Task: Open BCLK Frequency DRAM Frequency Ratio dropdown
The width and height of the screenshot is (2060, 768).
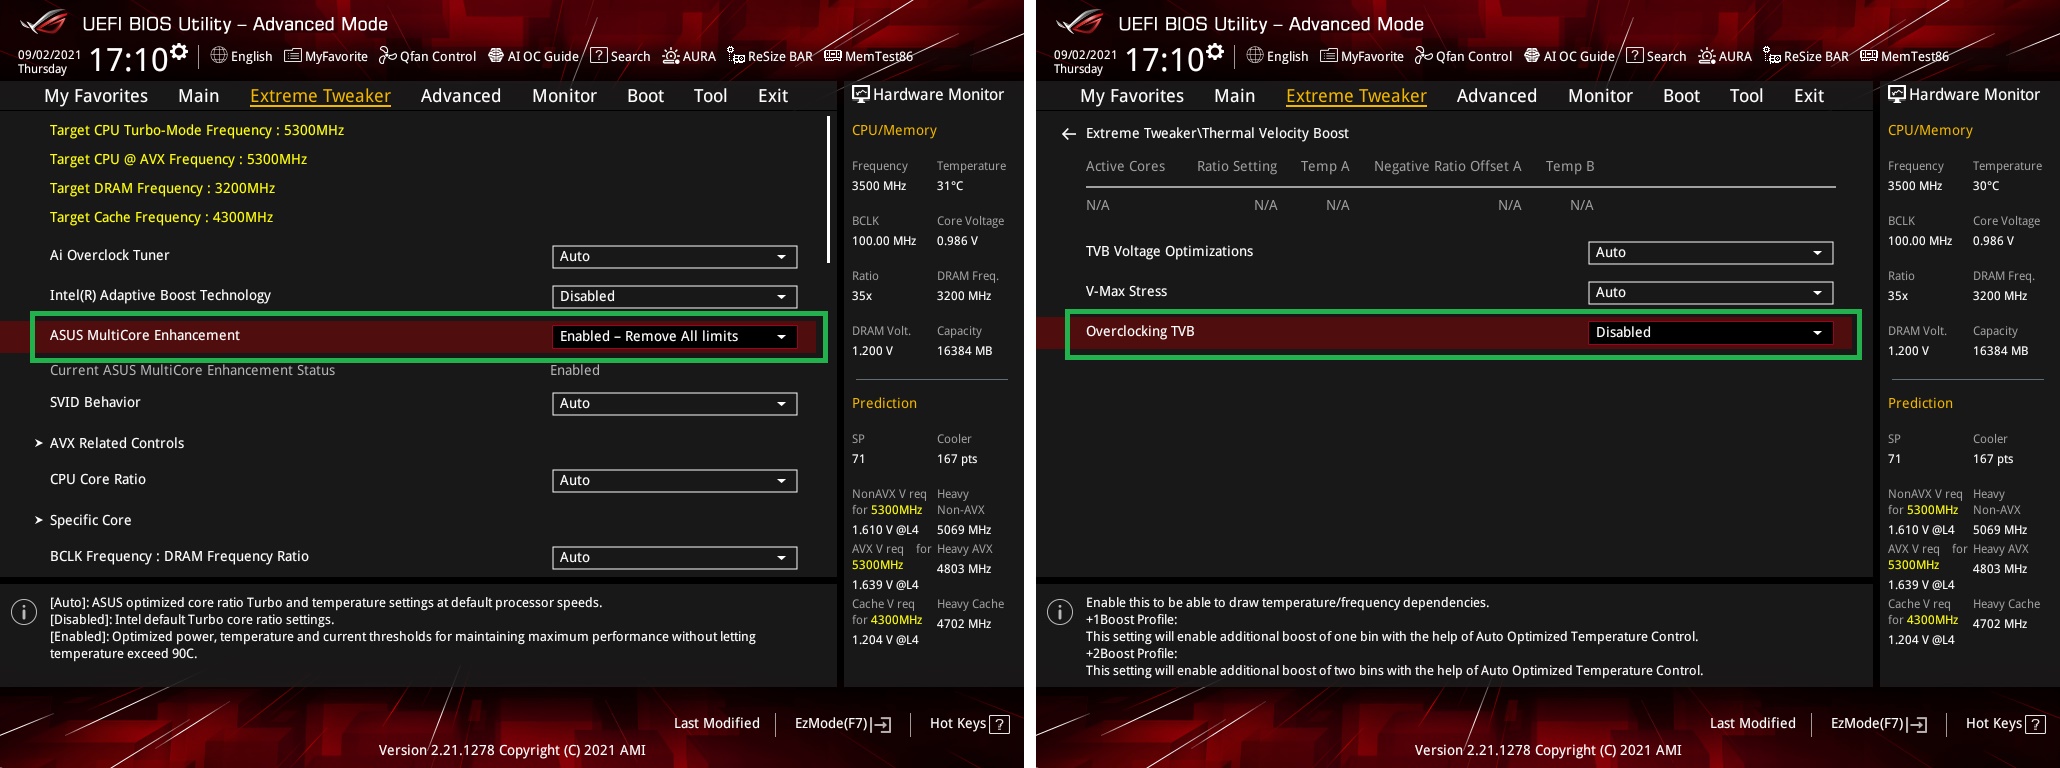Action: click(x=675, y=558)
